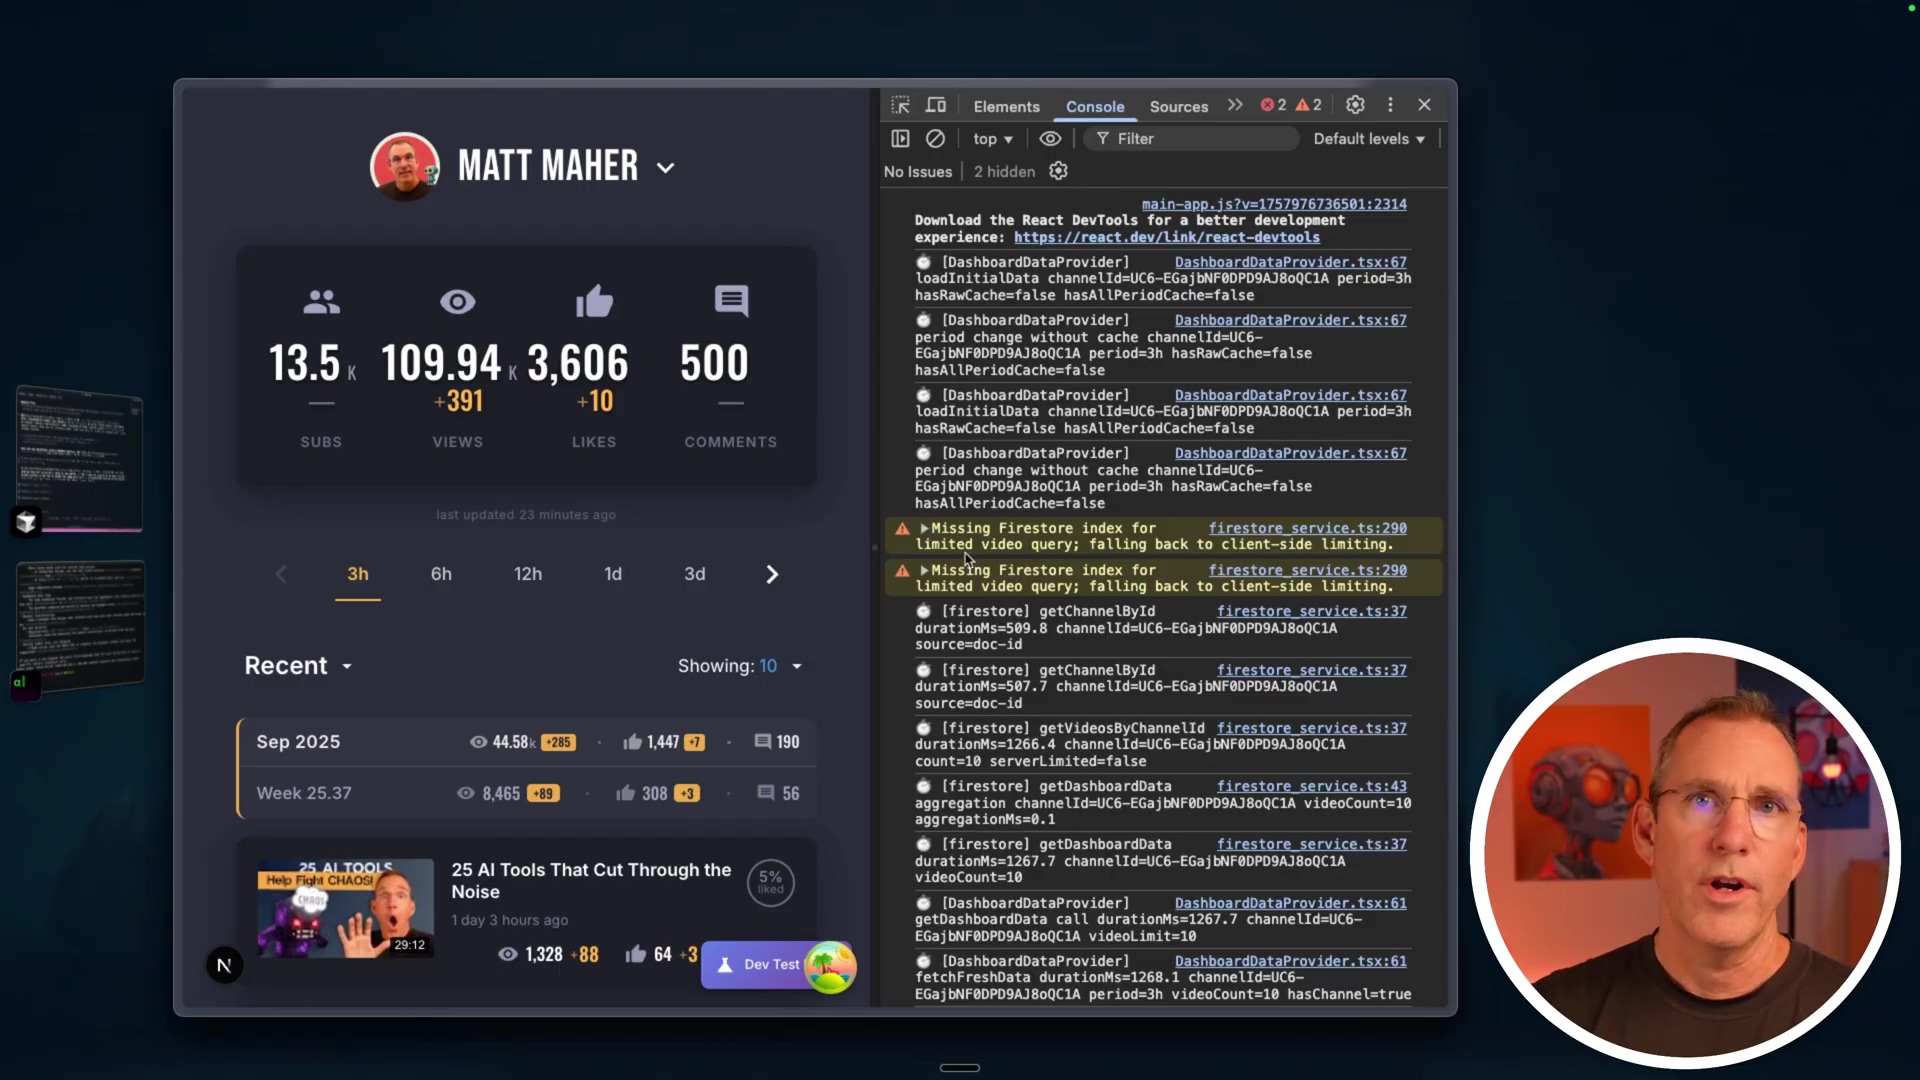Viewport: 1920px width, 1080px height.
Task: Click the 5% liked circle indicator
Action: pos(770,883)
